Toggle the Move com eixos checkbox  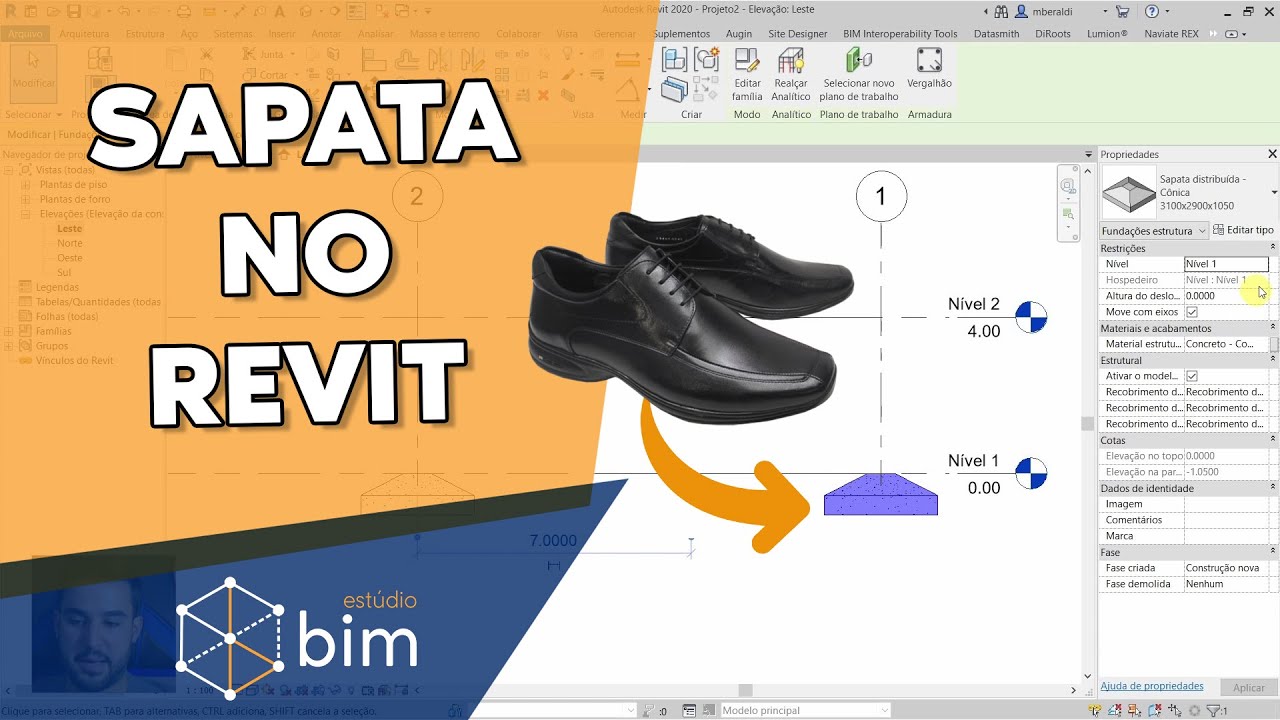[x=1191, y=312]
